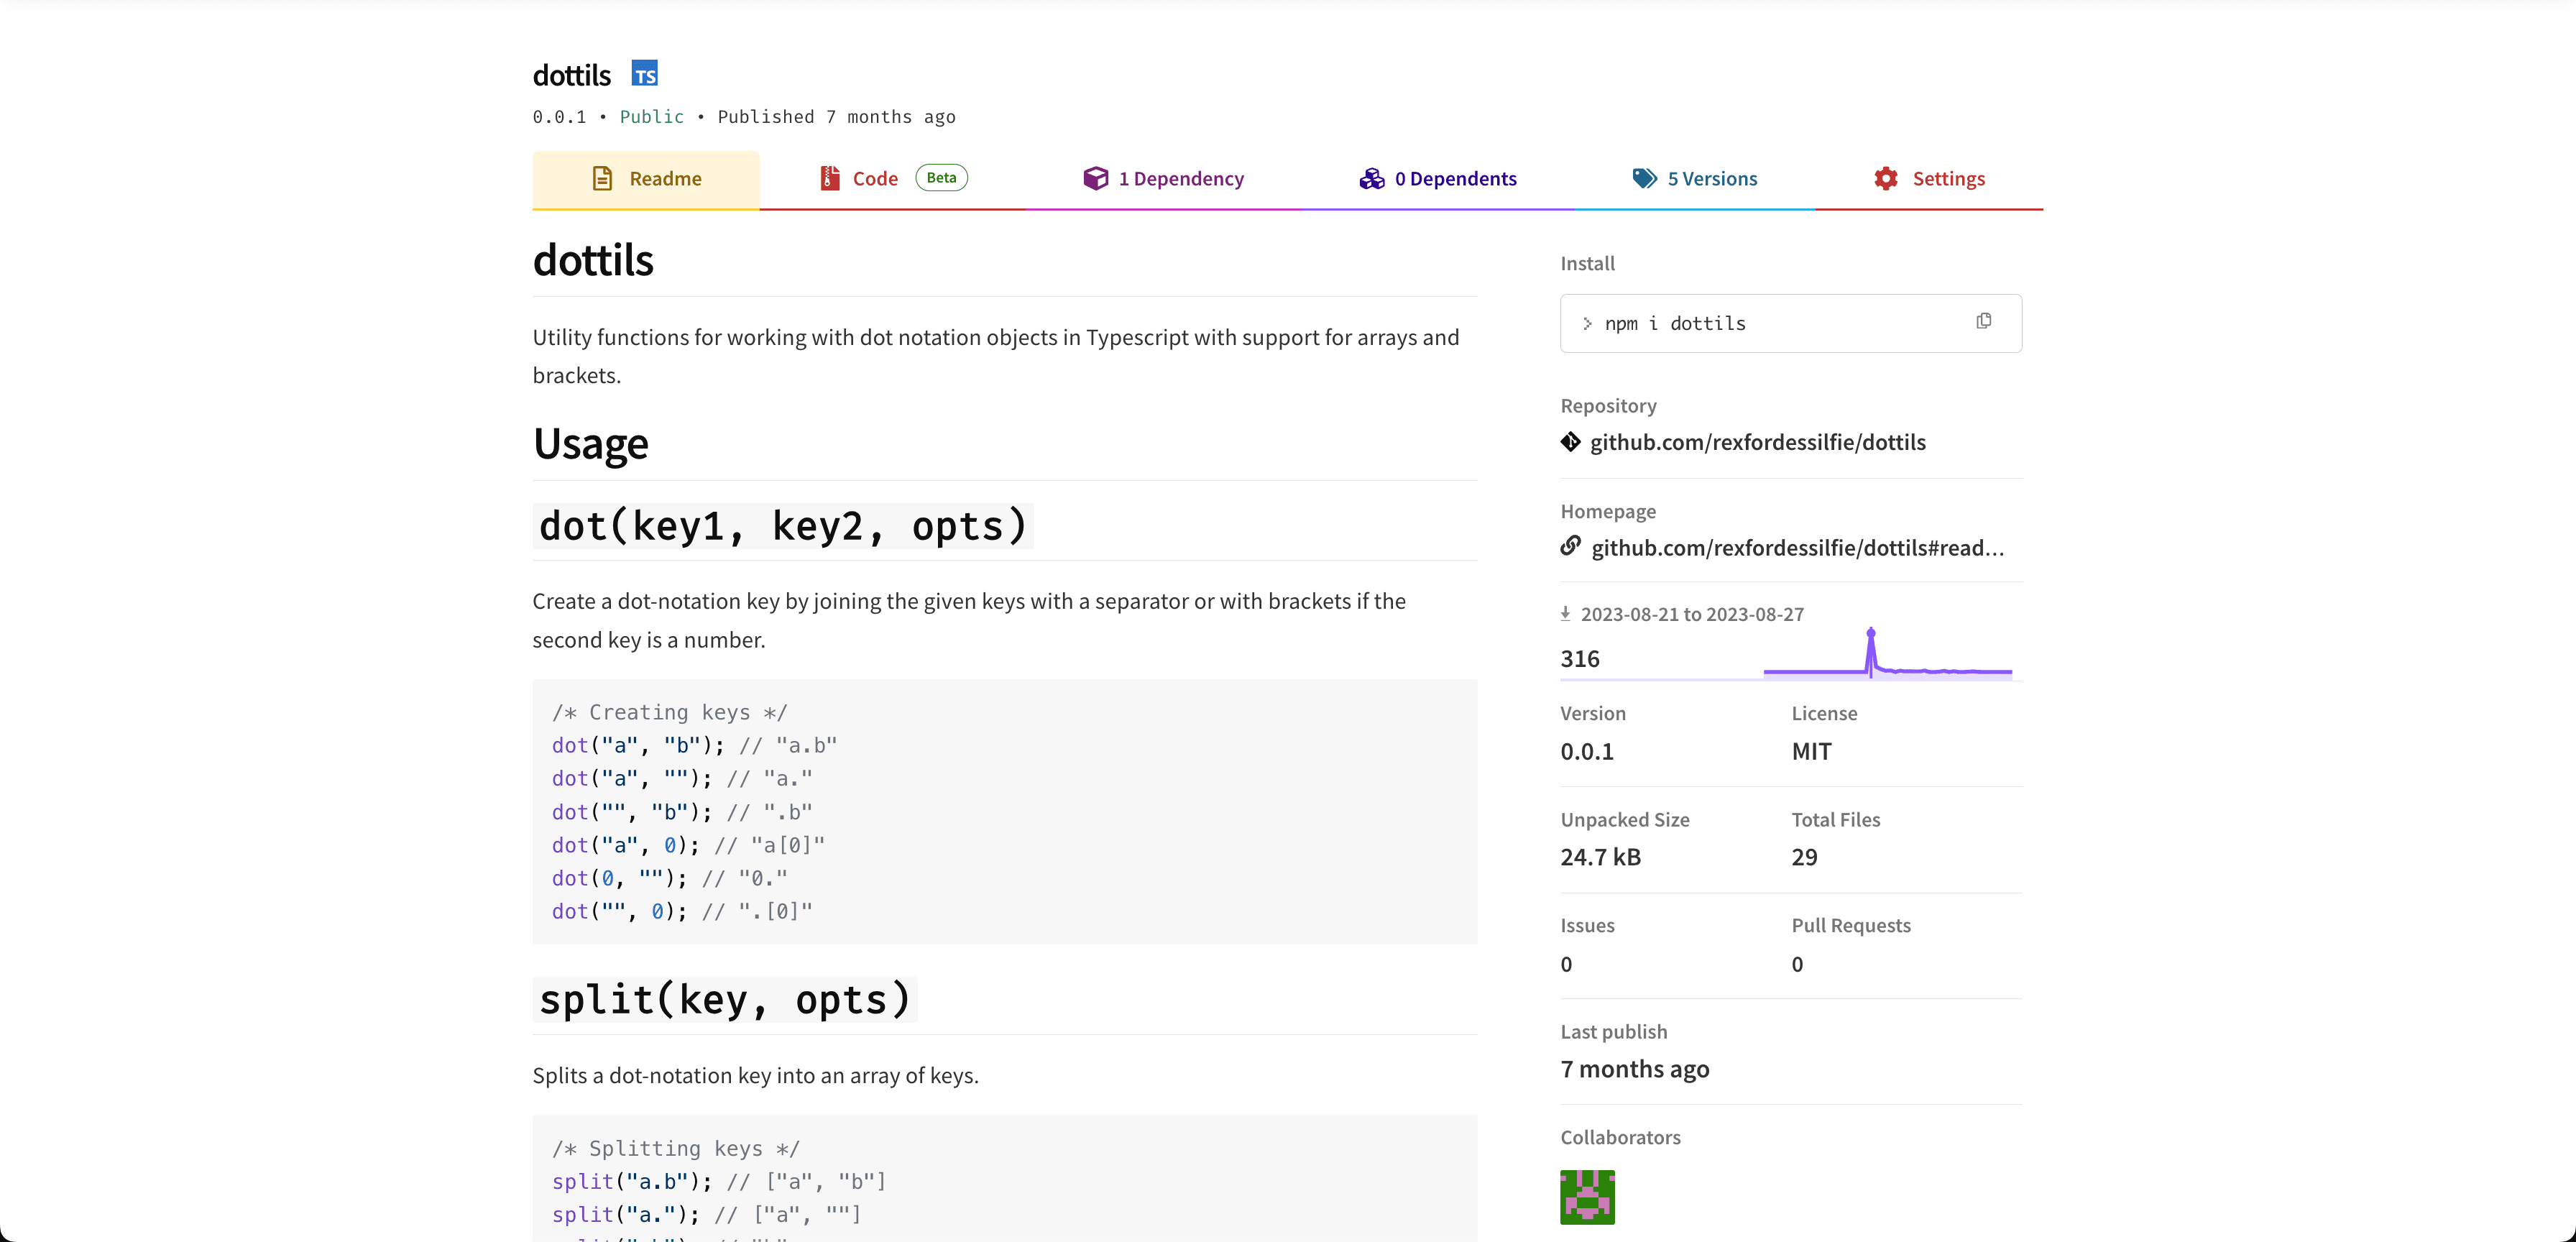Open the 1 Dependency tab
This screenshot has height=1242, width=2576.
[x=1164, y=180]
